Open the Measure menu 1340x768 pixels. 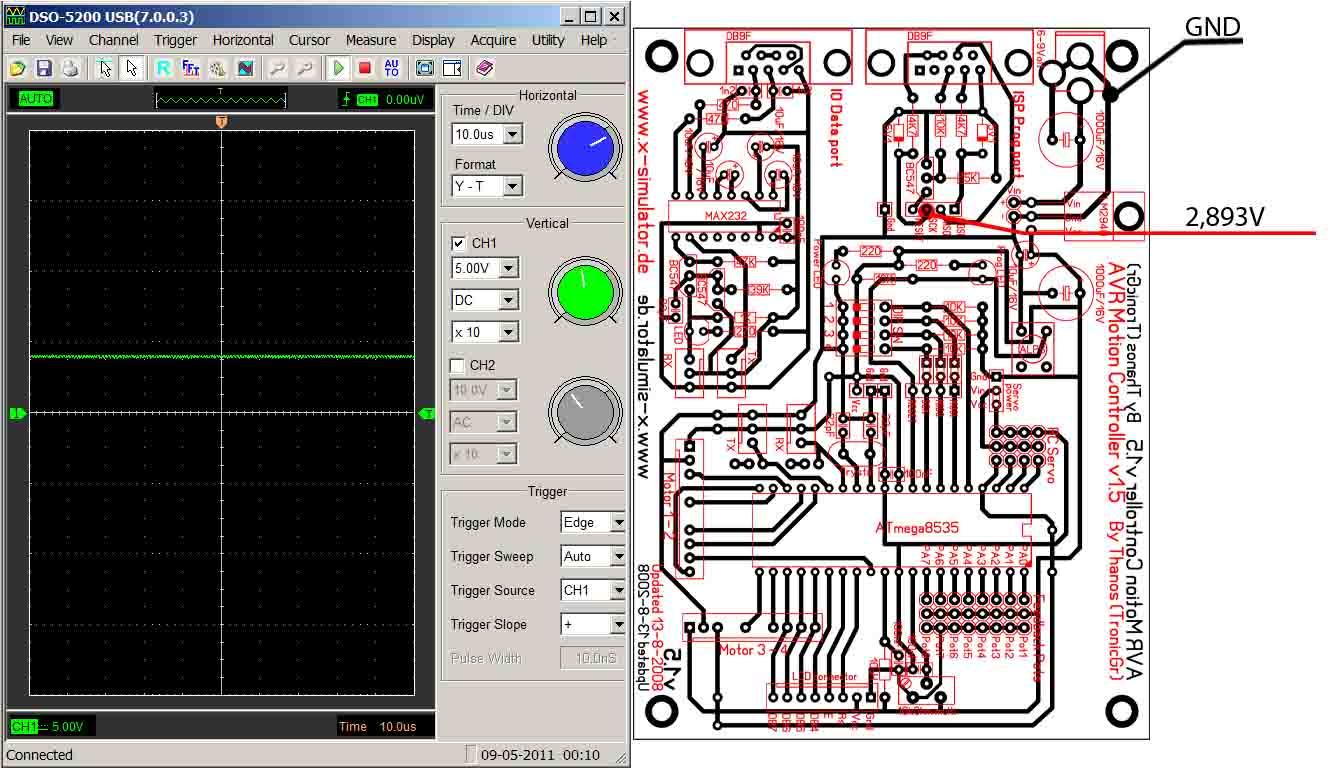[370, 40]
